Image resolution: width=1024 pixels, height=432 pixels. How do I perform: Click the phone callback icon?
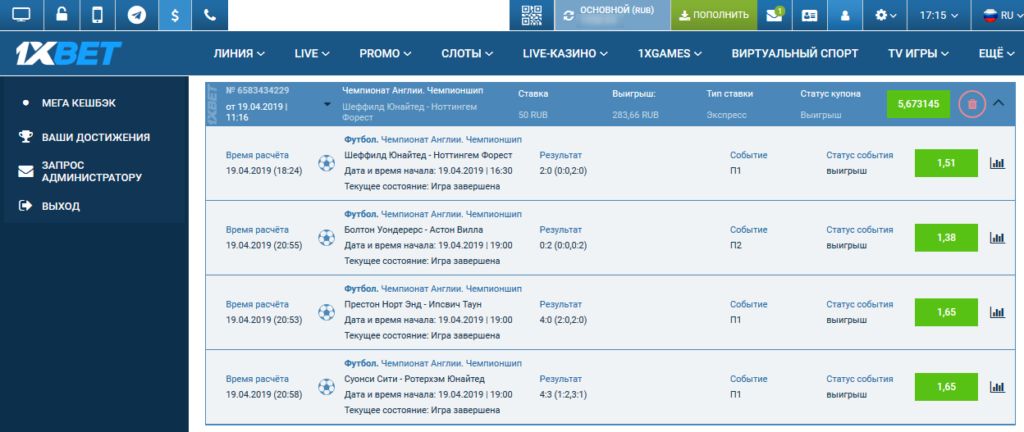pyautogui.click(x=209, y=15)
